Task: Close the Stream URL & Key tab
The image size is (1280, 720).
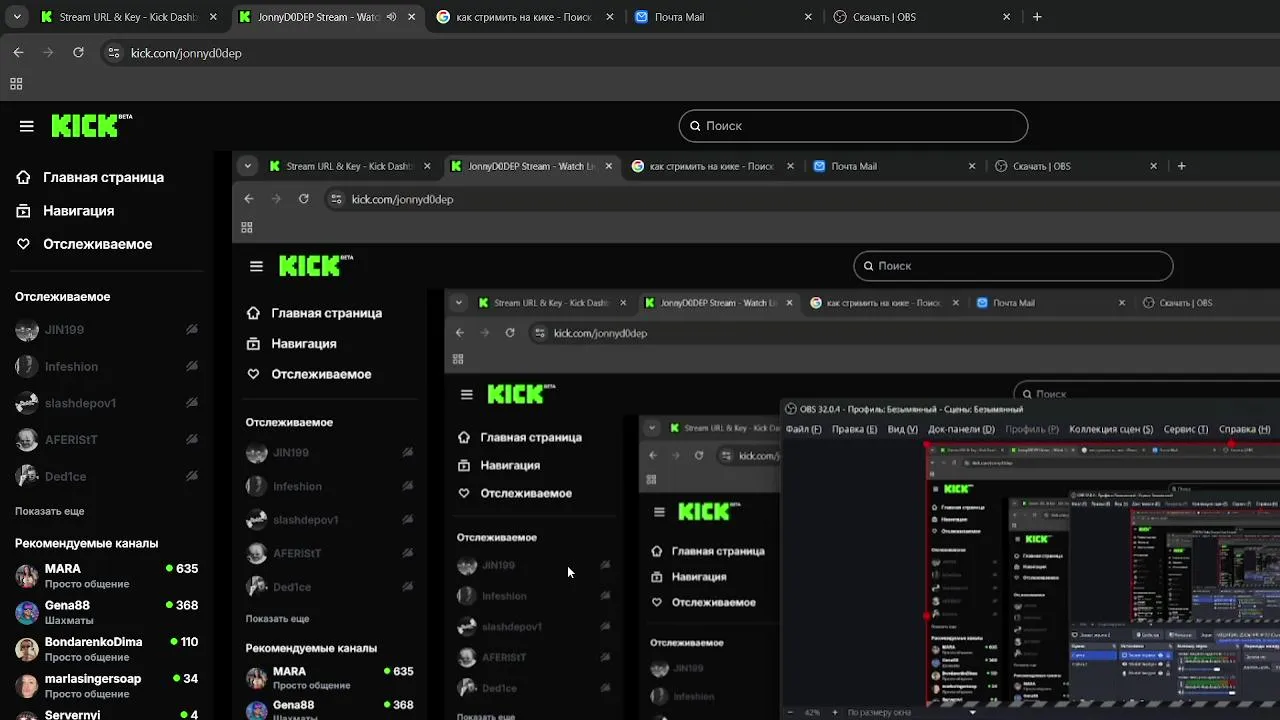Action: [x=213, y=17]
